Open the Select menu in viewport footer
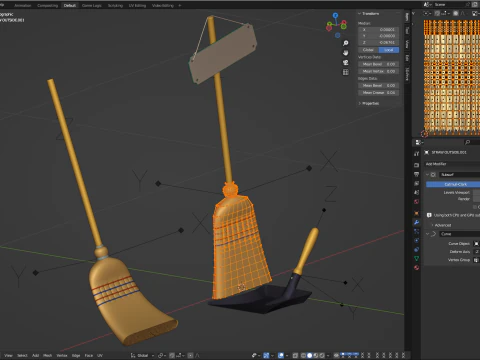The width and height of the screenshot is (480, 360). coord(22,355)
